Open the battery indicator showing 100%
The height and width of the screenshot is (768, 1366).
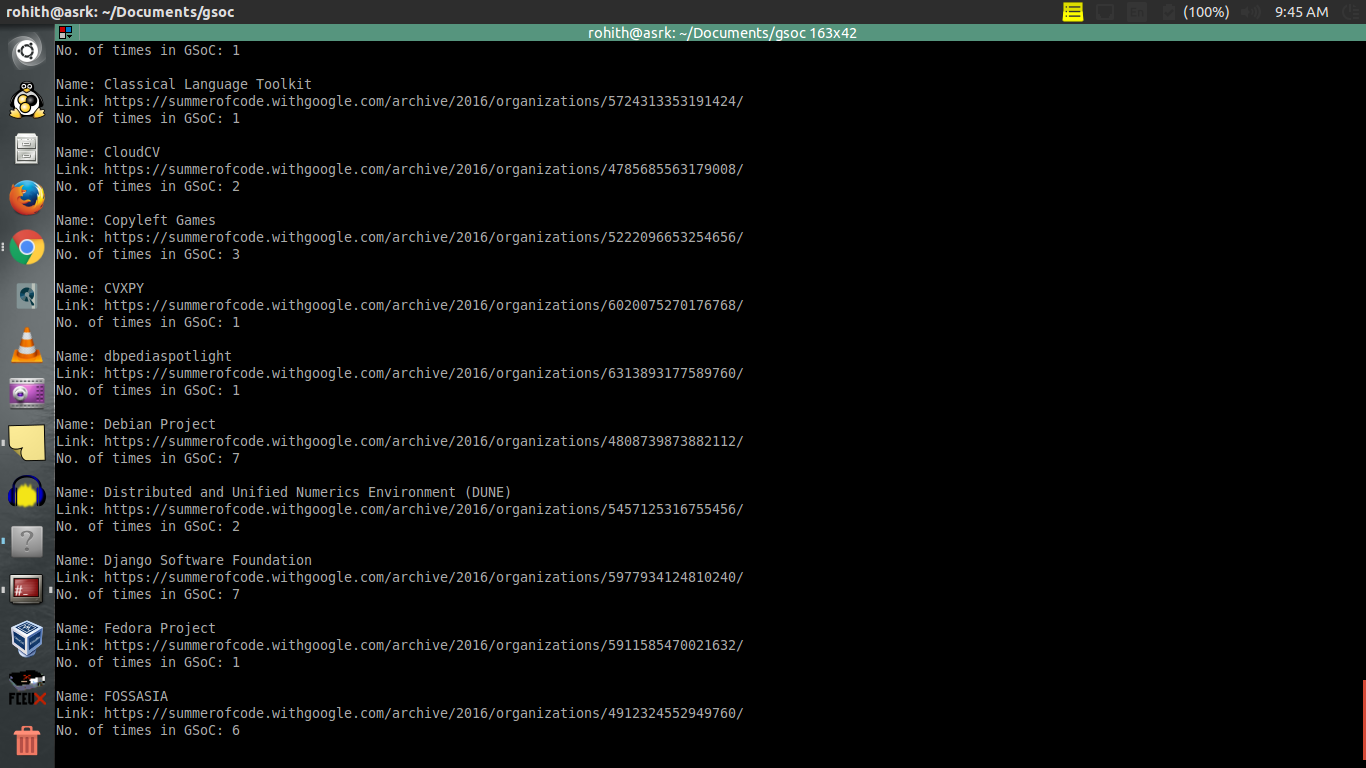(1197, 12)
